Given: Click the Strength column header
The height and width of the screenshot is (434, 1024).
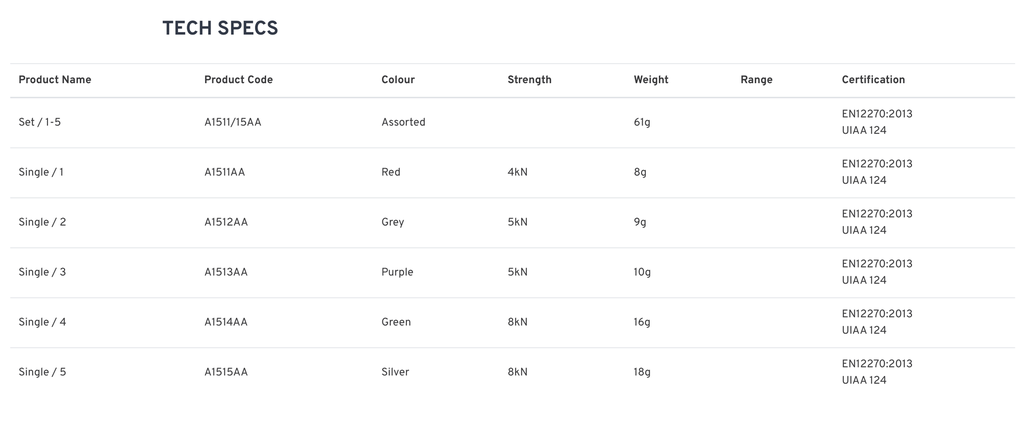Looking at the screenshot, I should point(530,80).
